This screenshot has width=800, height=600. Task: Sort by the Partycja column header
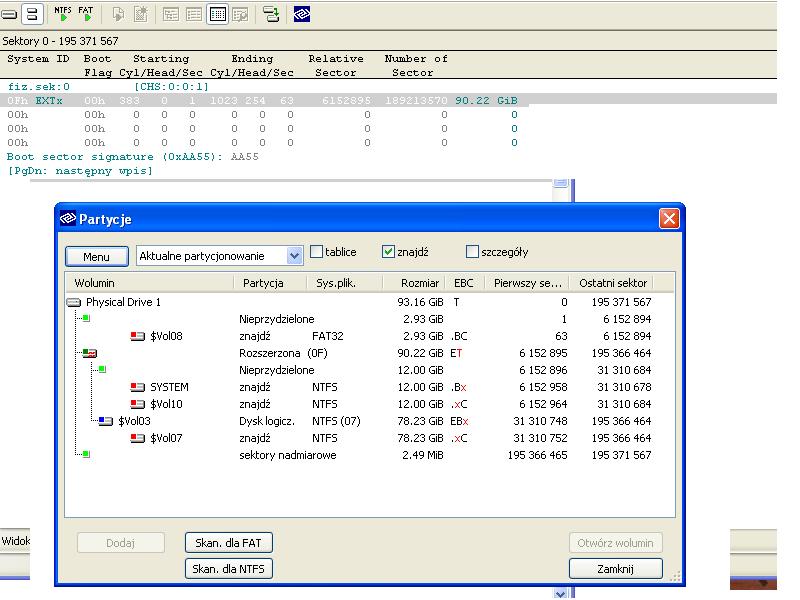(x=270, y=283)
